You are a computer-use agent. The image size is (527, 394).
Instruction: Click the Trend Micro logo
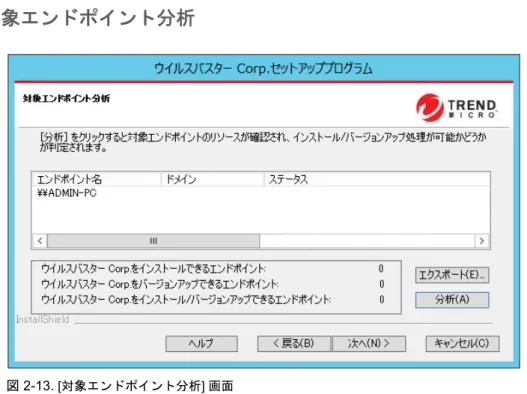456,108
